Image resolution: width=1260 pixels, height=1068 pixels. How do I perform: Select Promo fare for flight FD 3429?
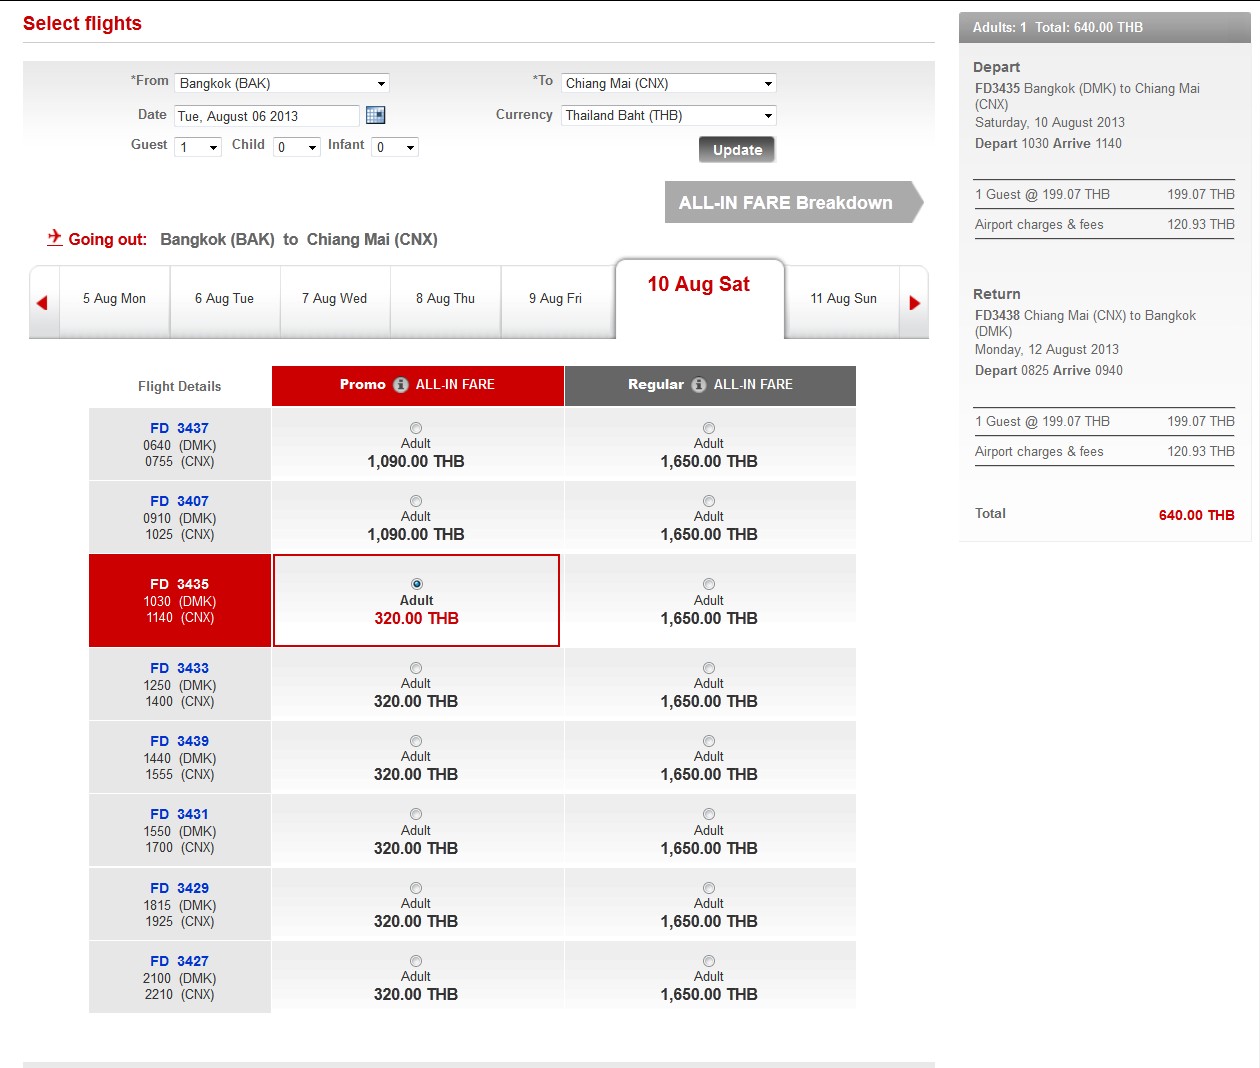point(416,888)
